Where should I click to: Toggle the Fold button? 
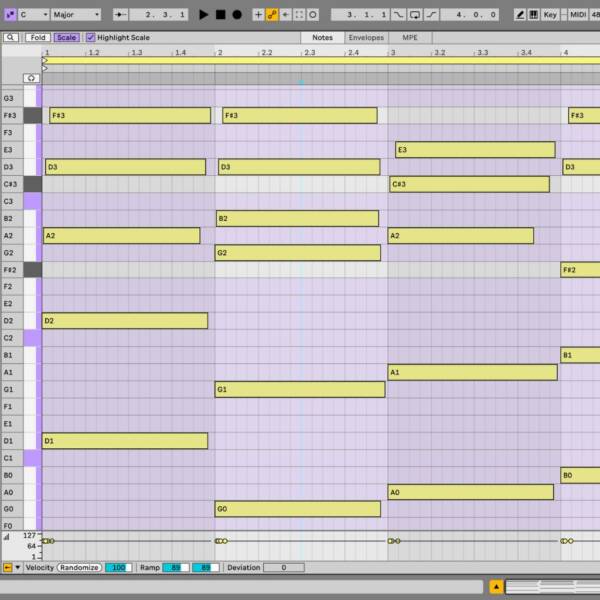[38, 38]
